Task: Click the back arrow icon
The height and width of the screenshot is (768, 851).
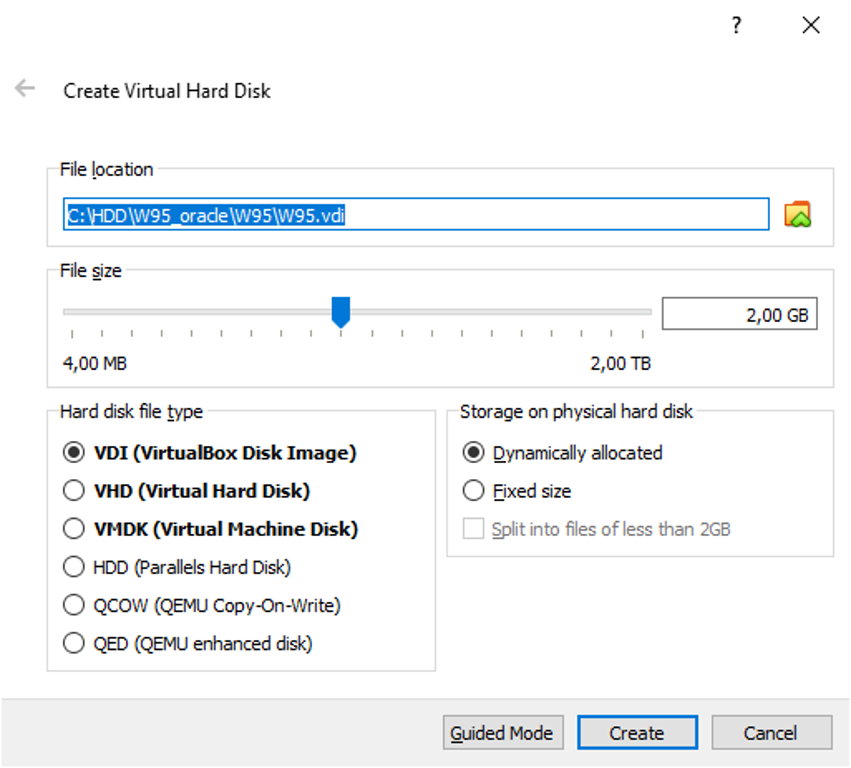Action: 25,89
